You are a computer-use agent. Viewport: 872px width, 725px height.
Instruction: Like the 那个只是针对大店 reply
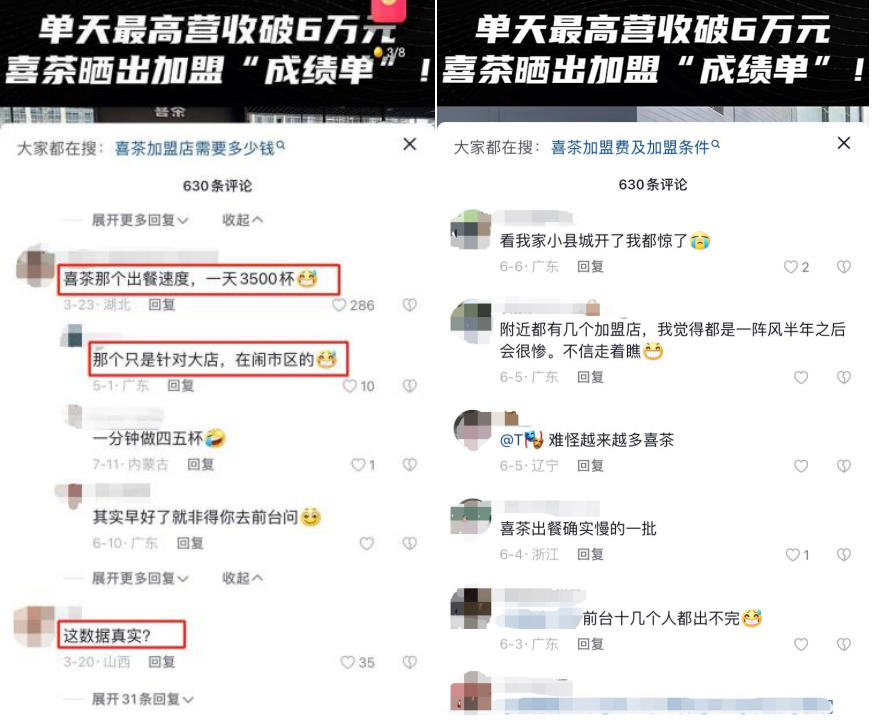349,386
